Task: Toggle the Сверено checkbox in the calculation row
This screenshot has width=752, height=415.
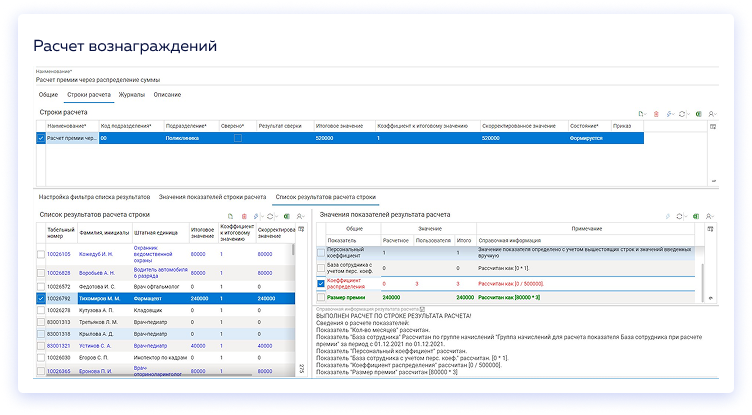Action: [x=237, y=138]
